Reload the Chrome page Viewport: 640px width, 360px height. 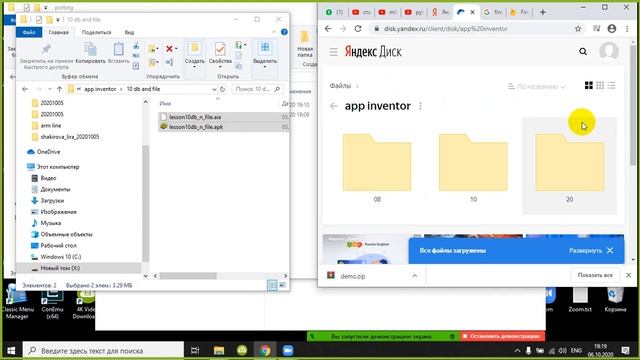point(358,29)
